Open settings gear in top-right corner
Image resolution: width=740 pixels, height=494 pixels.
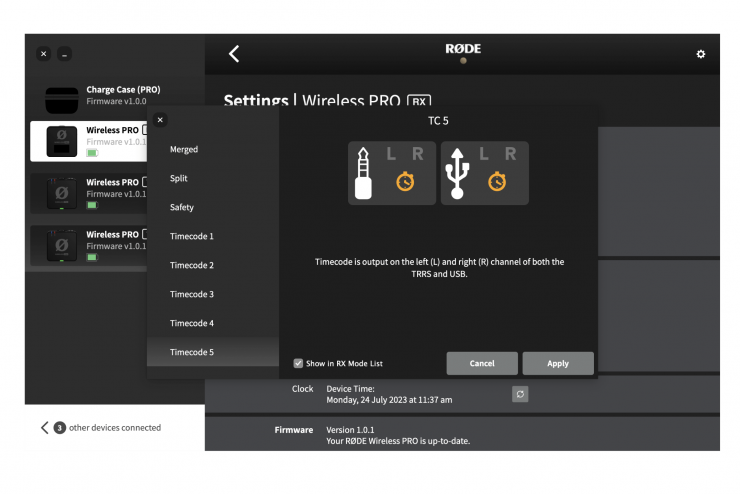click(x=700, y=54)
